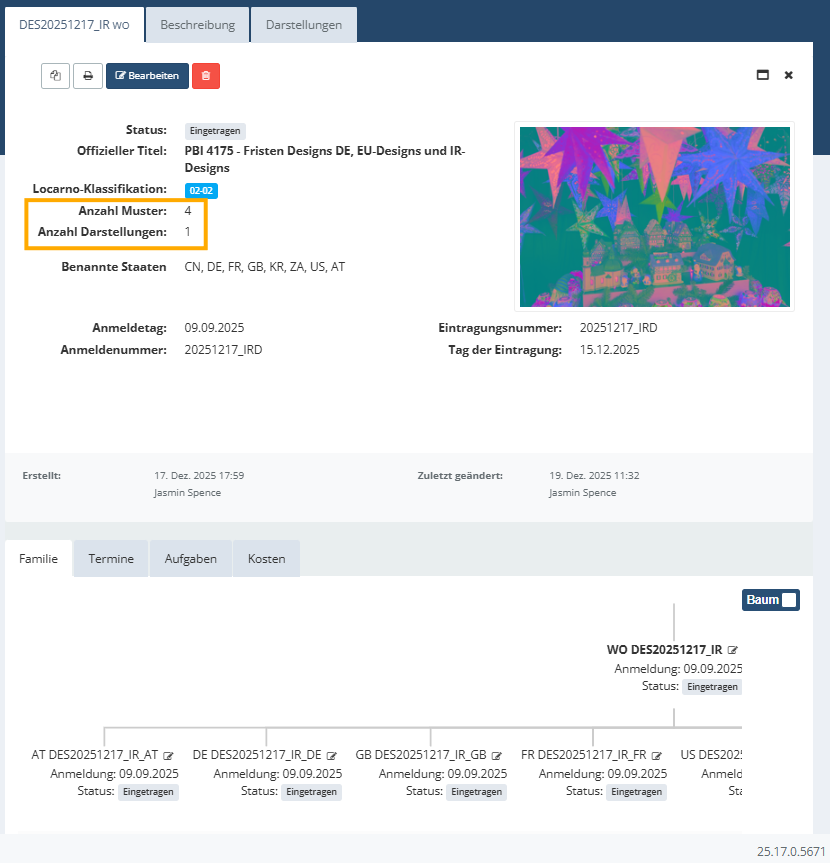Open edit icon beside DE DES20251217_IR_DE
This screenshot has height=863, width=830.
(x=331, y=756)
